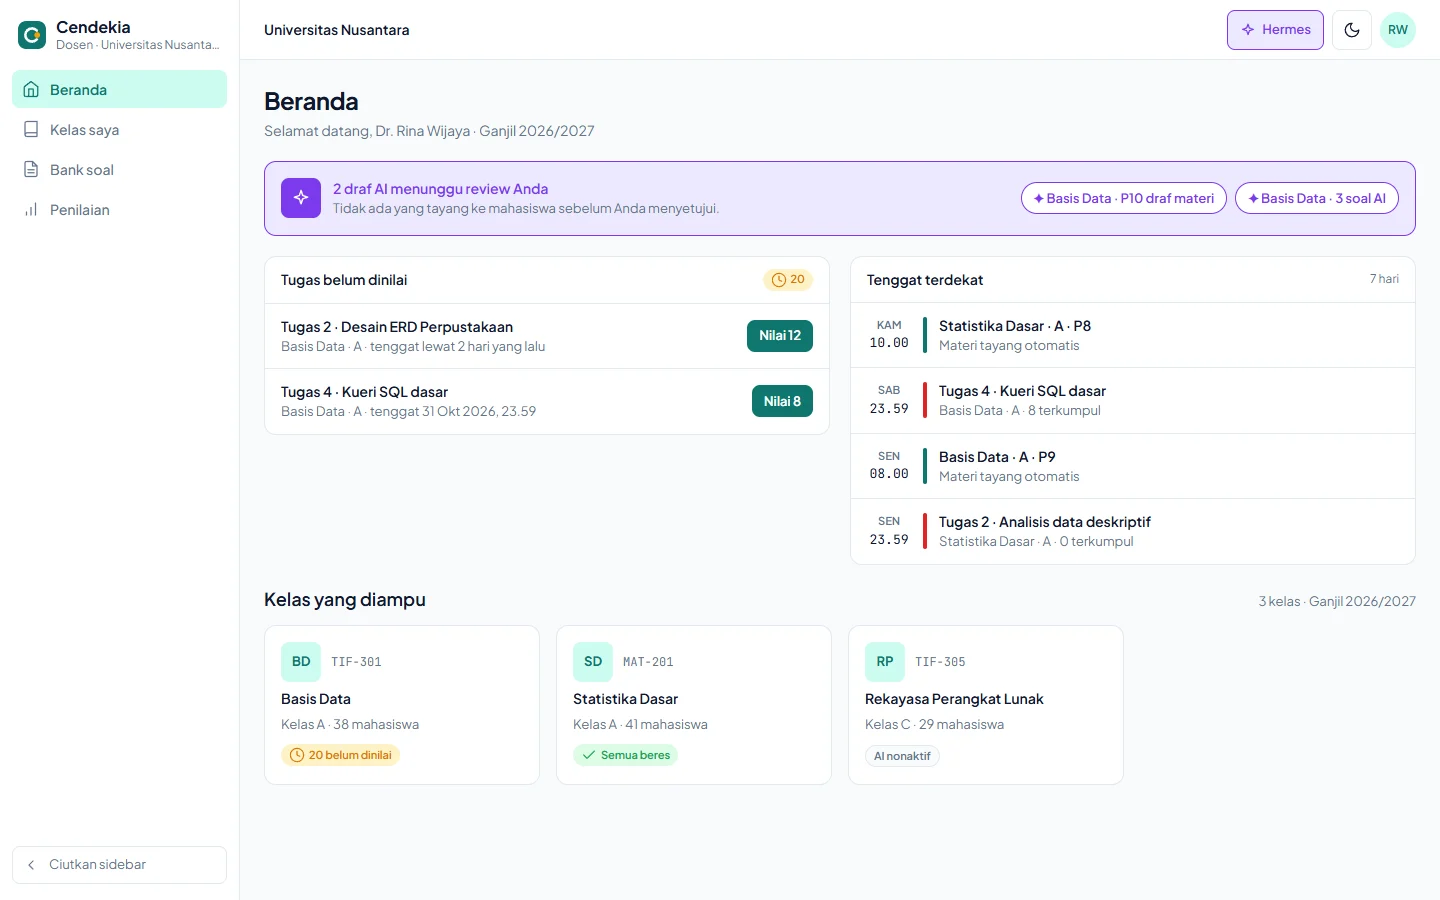This screenshot has width=1440, height=900.
Task: Open Basis Data 3 soal AI chip
Action: pos(1316,198)
